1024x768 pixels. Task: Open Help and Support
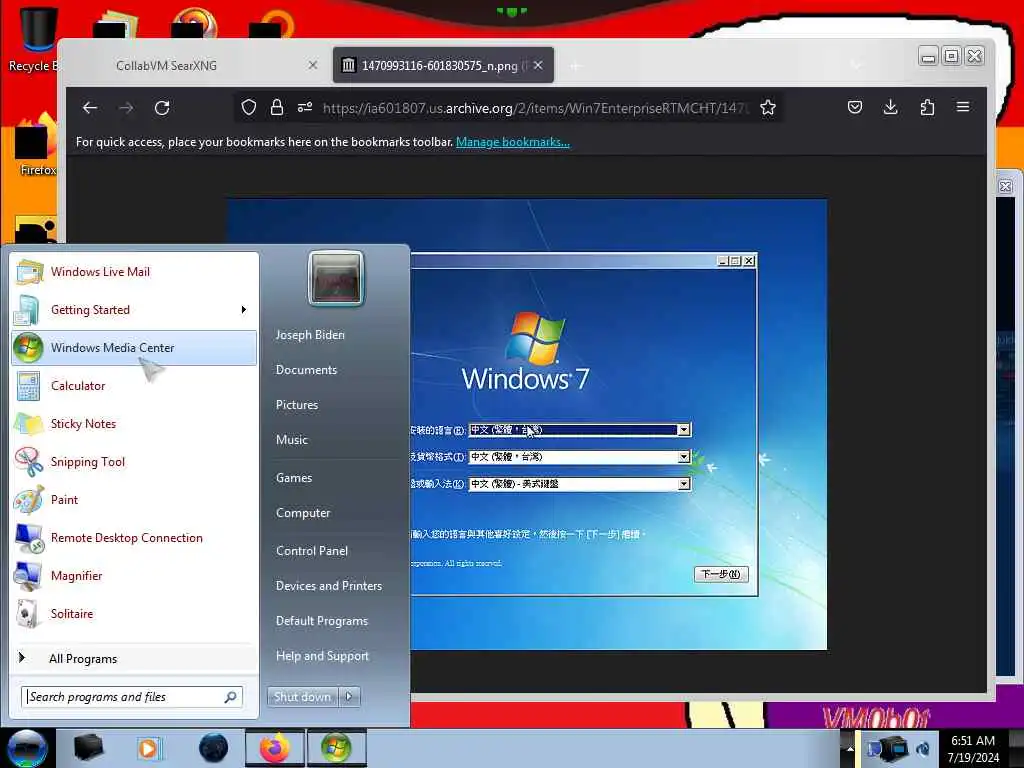[322, 656]
